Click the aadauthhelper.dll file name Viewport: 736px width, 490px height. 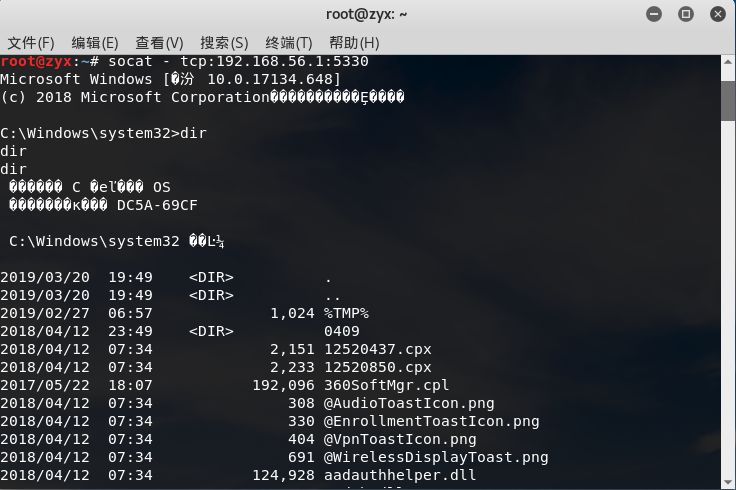point(400,475)
